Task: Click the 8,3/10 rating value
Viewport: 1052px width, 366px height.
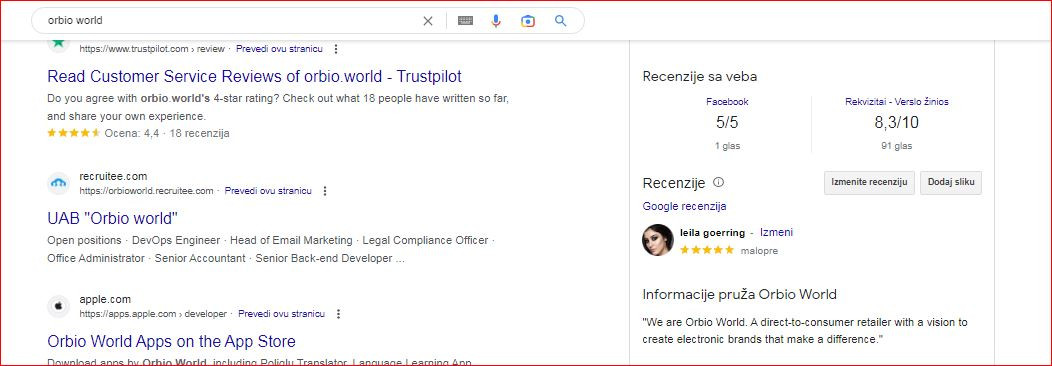Action: point(896,123)
